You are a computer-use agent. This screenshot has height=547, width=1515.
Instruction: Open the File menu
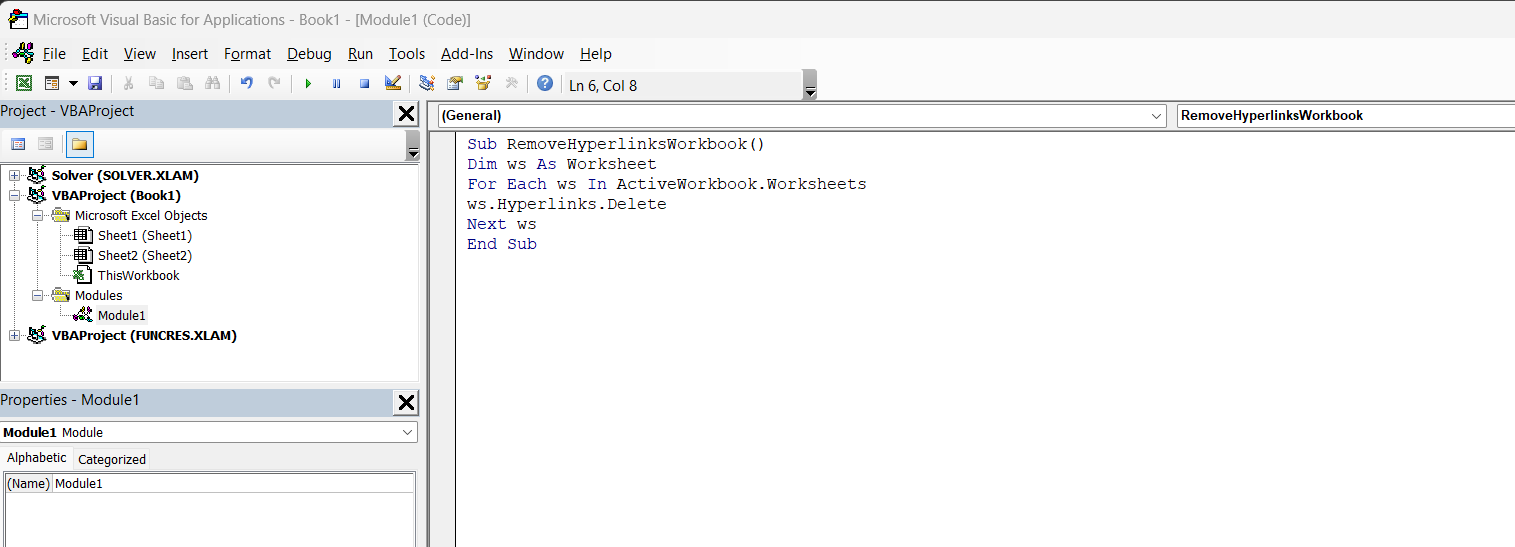pyautogui.click(x=54, y=54)
